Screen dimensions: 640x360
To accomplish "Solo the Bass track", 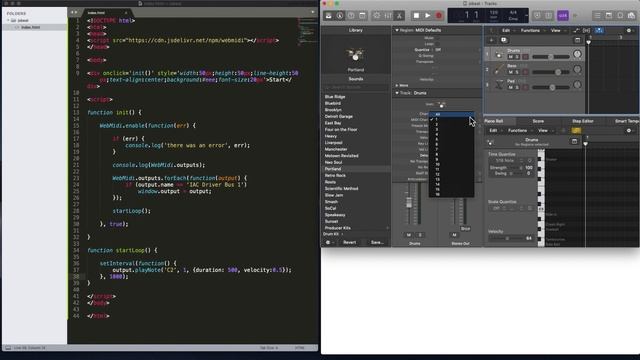I will (x=517, y=72).
